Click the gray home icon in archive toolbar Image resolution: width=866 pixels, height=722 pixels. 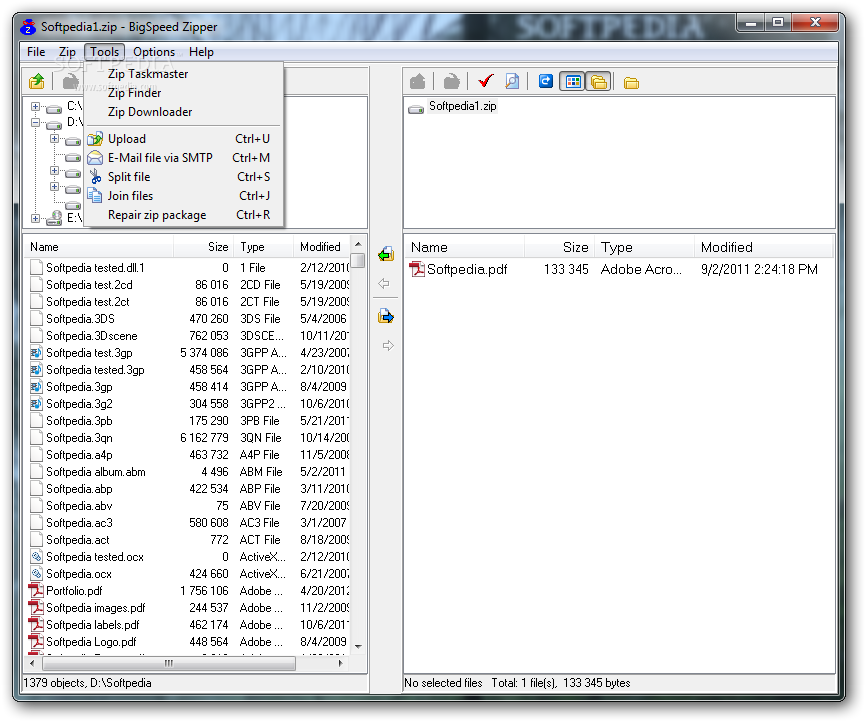[x=418, y=82]
